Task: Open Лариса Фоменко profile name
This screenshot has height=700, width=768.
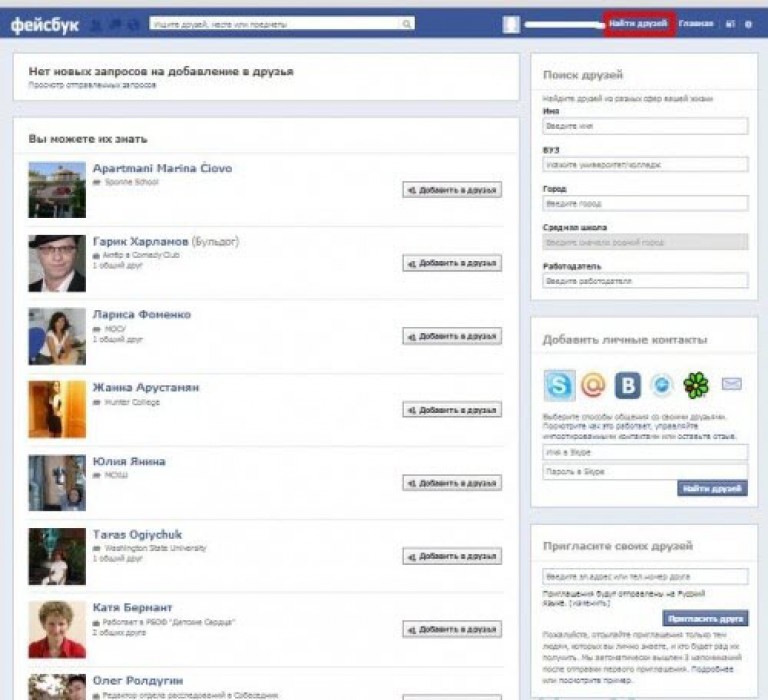Action: [142, 314]
